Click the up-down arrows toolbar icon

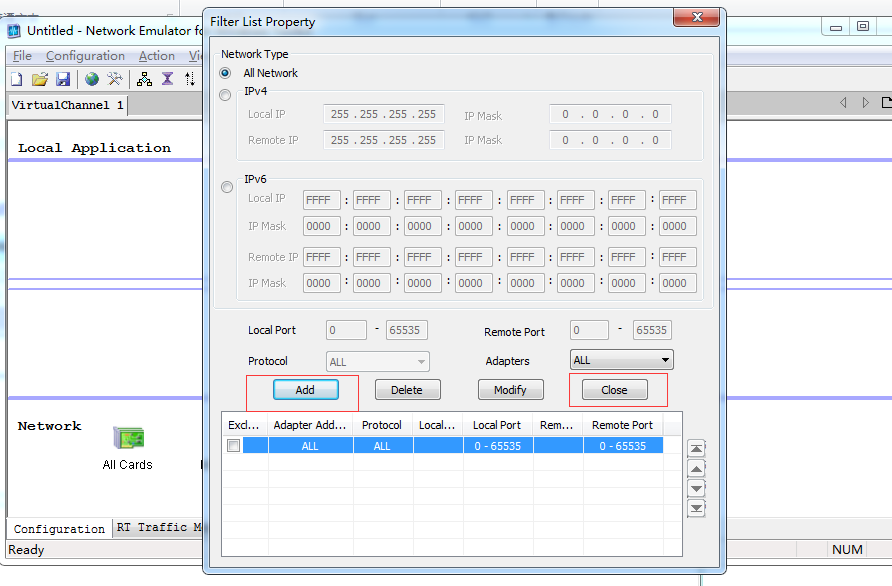[189, 79]
